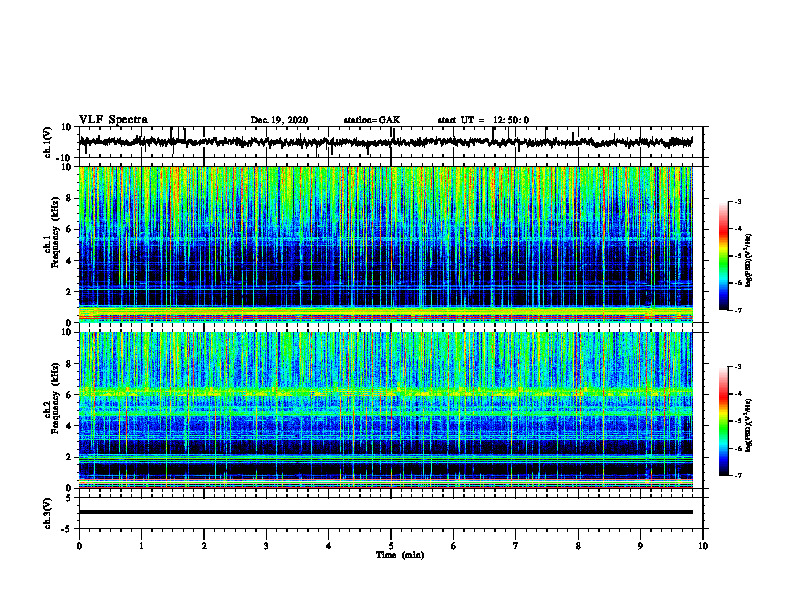Click the "3" tick on the time axis
Image resolution: width=792 pixels, height=612 pixels.
click(266, 546)
